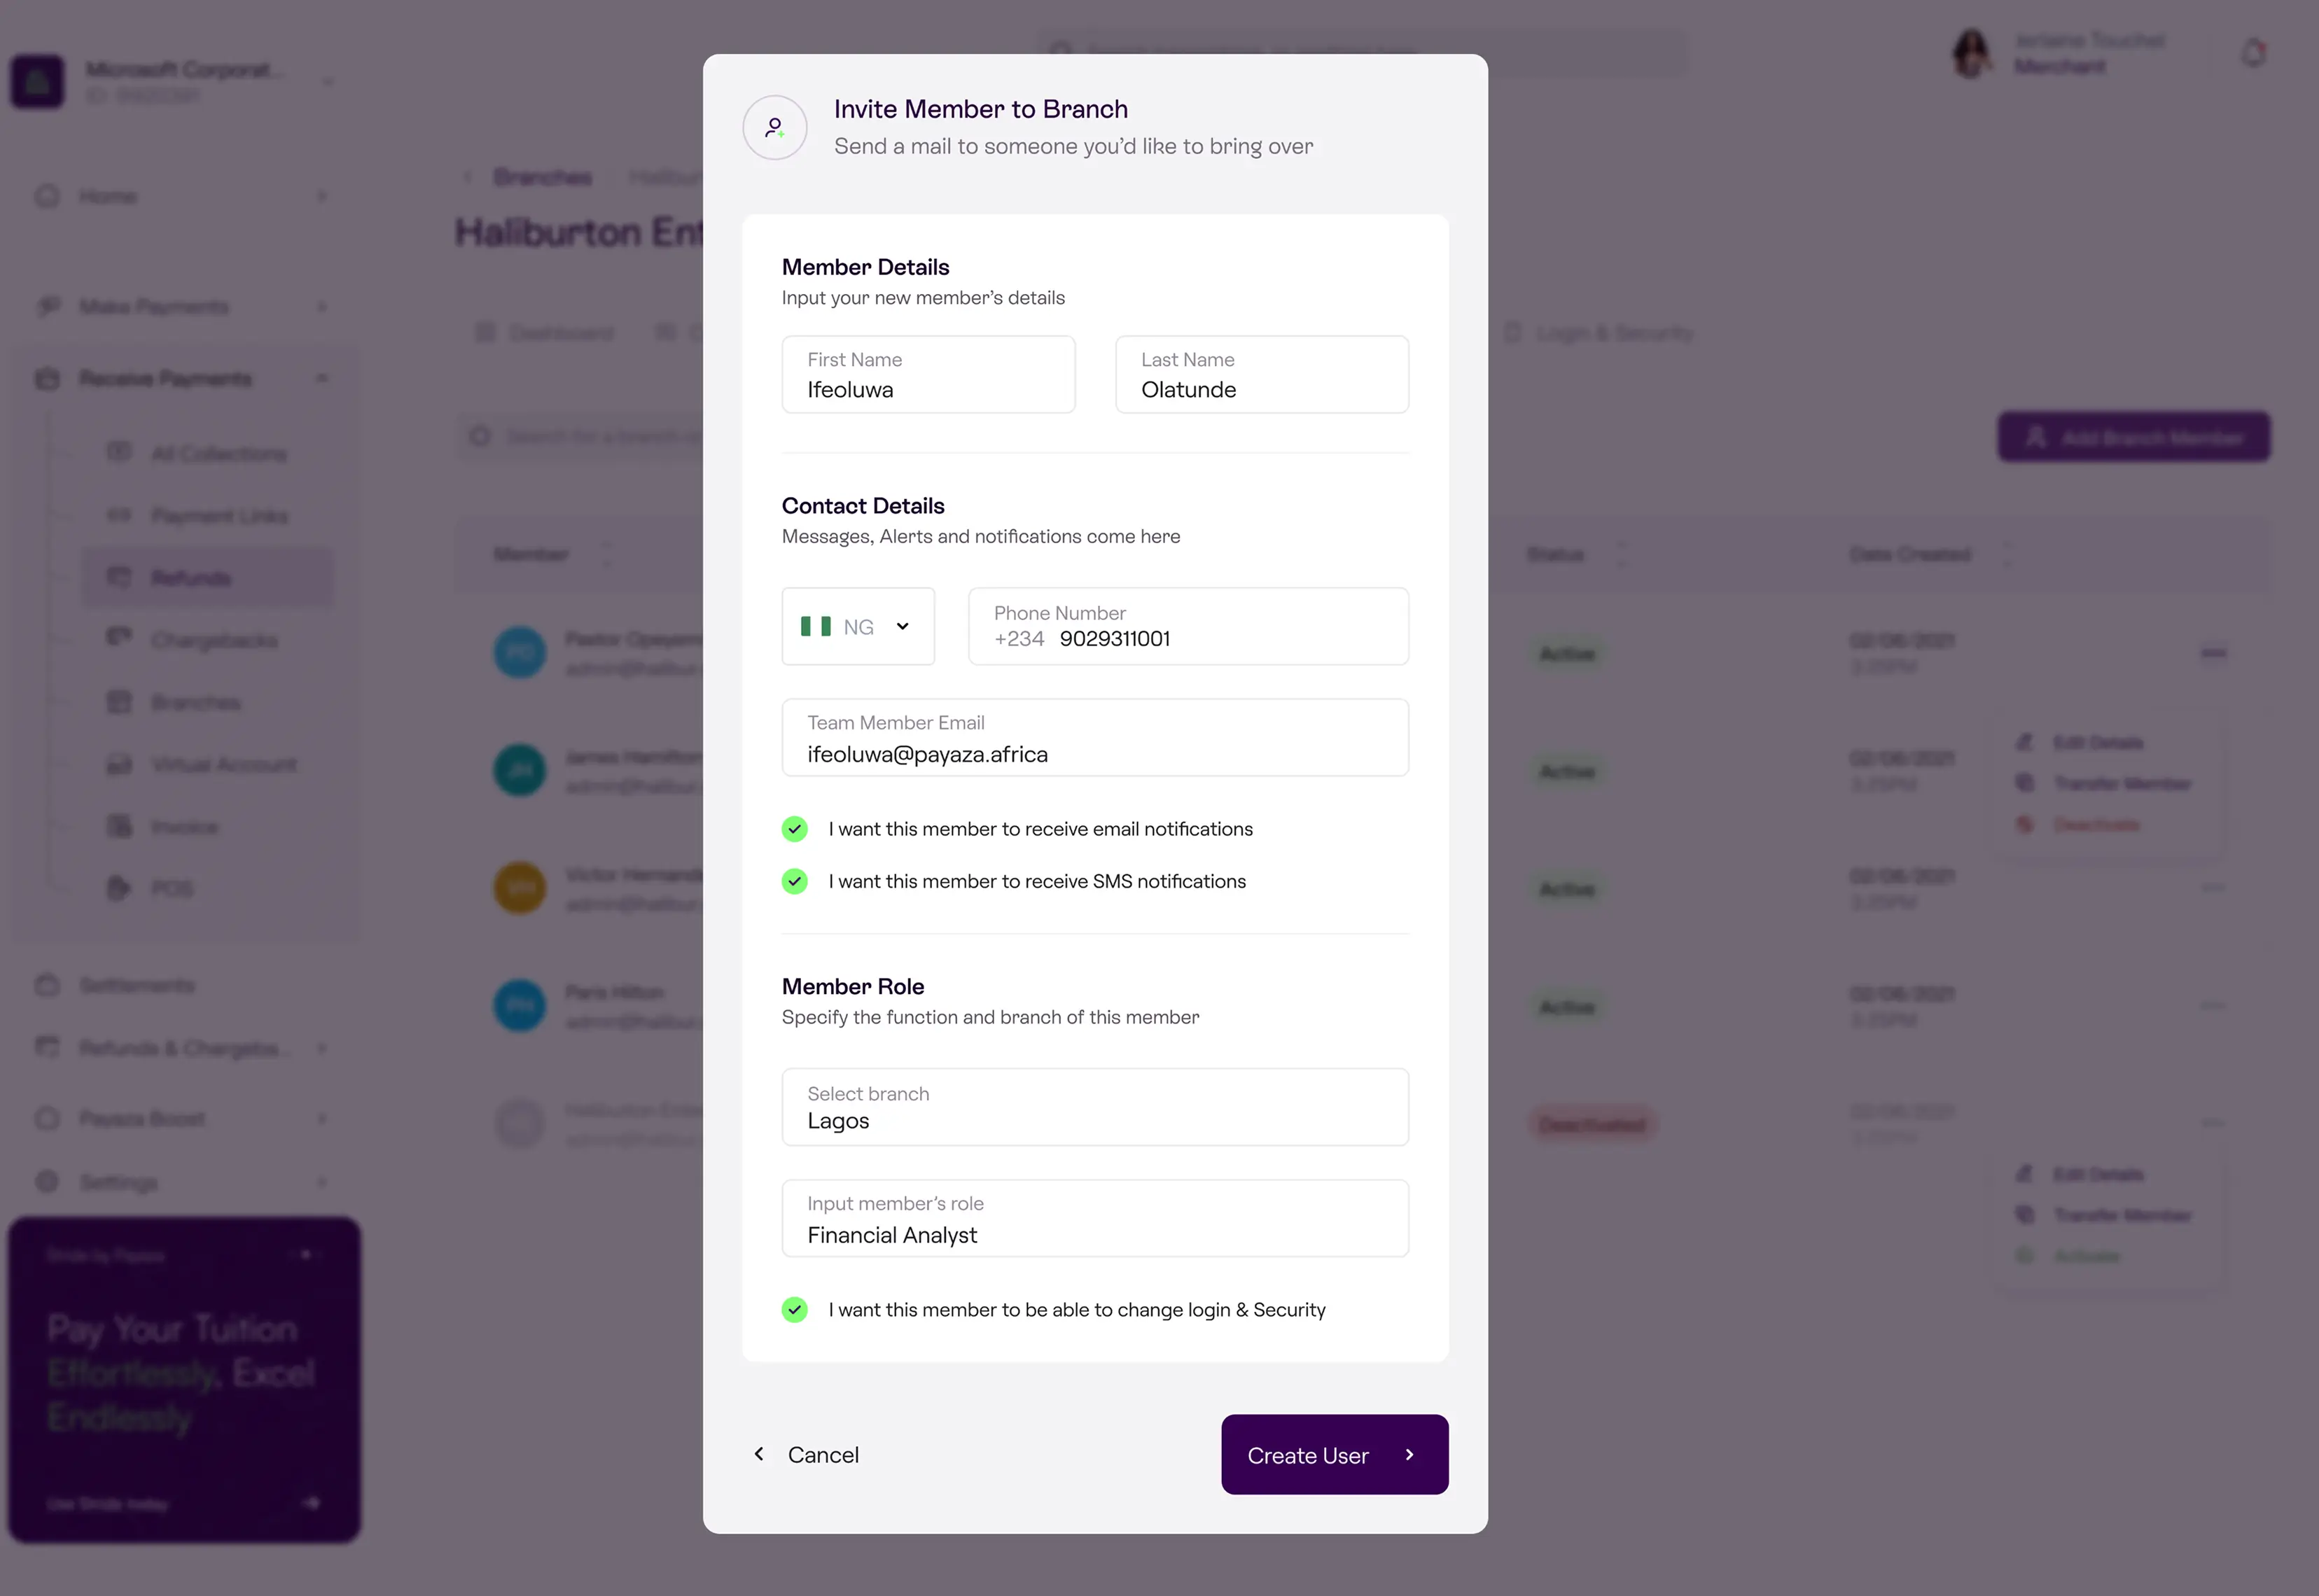Open Branches in the sidebar submenu
Image resolution: width=2319 pixels, height=1596 pixels.
(x=208, y=702)
